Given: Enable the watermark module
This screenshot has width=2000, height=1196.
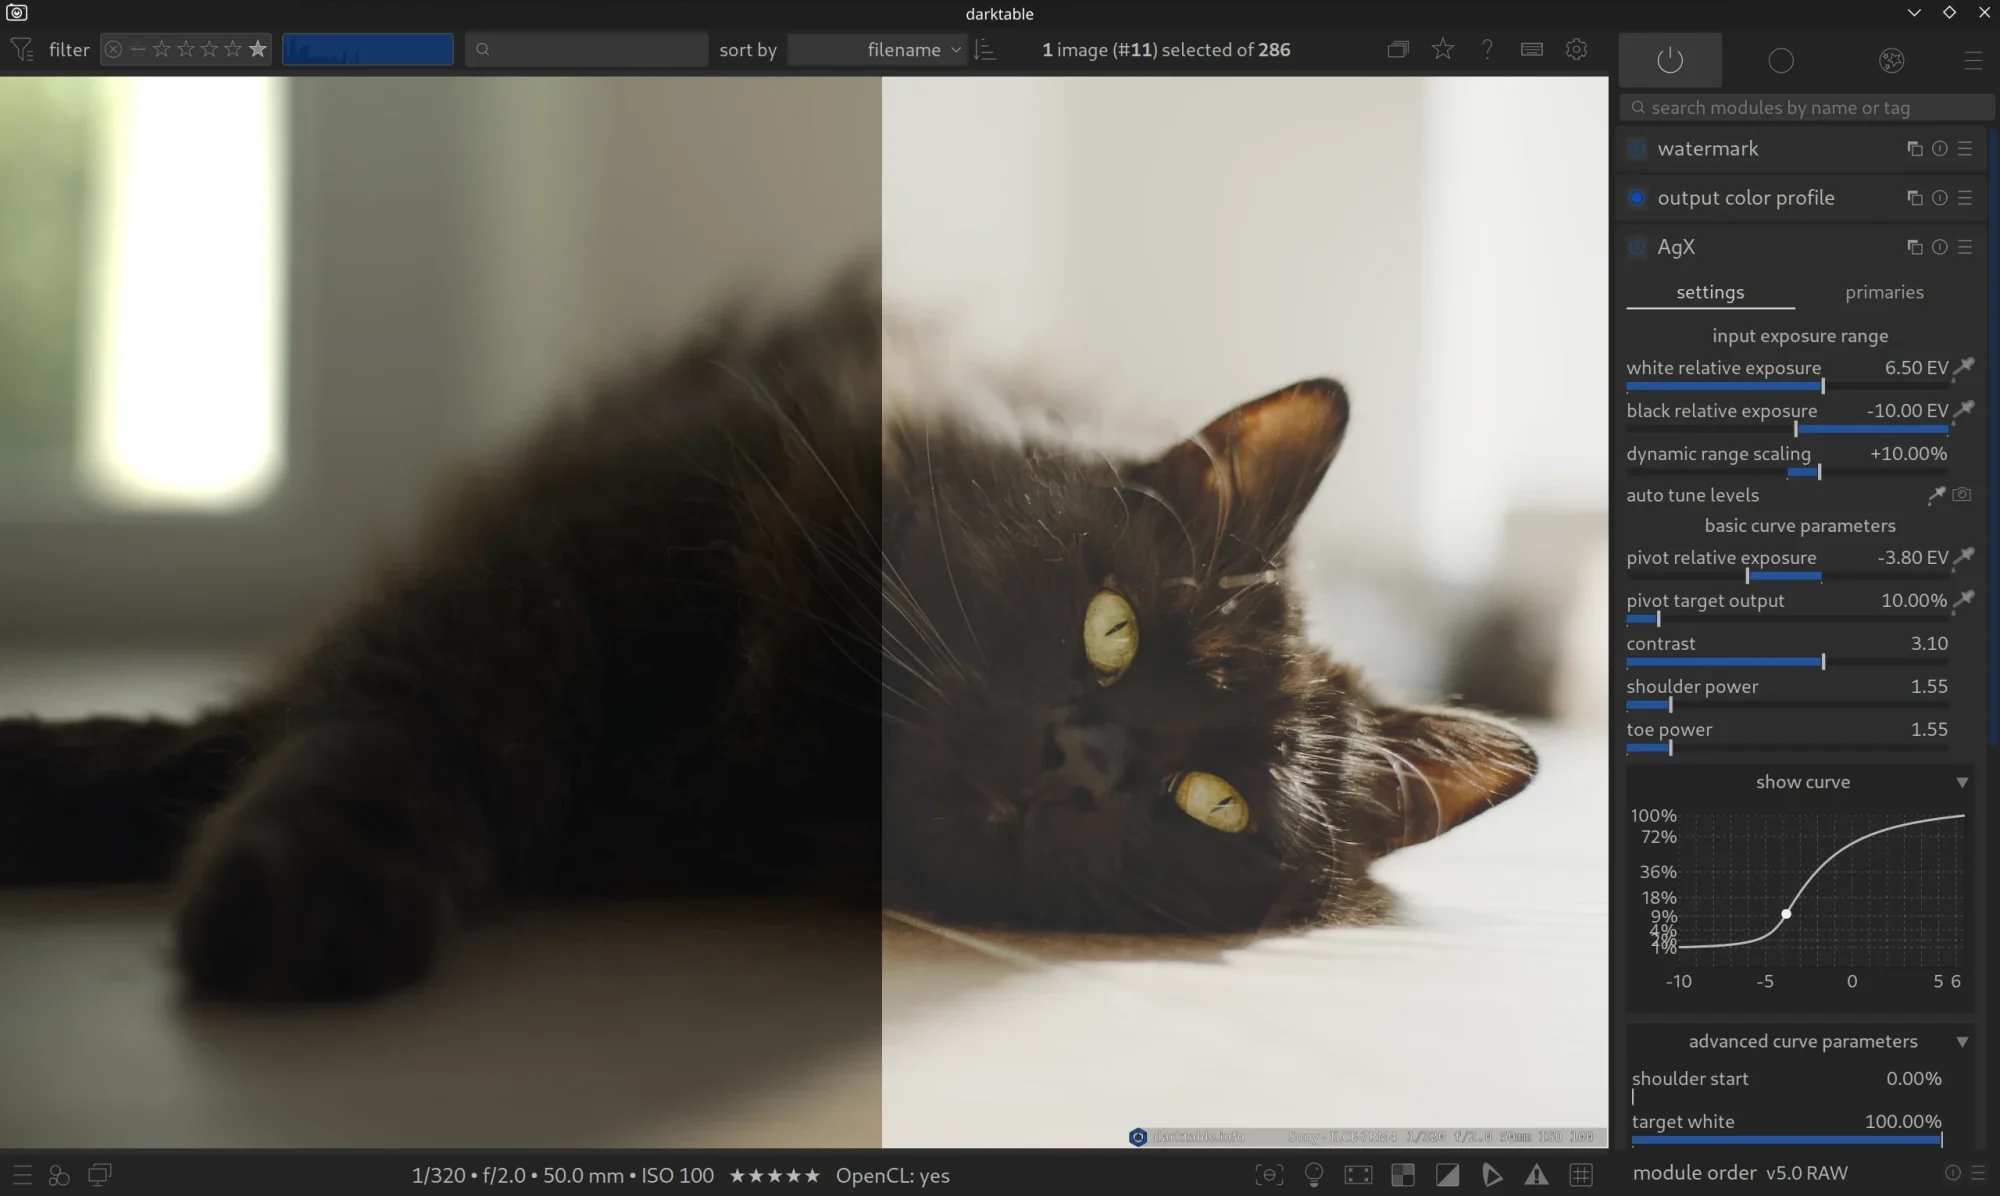Looking at the screenshot, I should pos(1637,149).
